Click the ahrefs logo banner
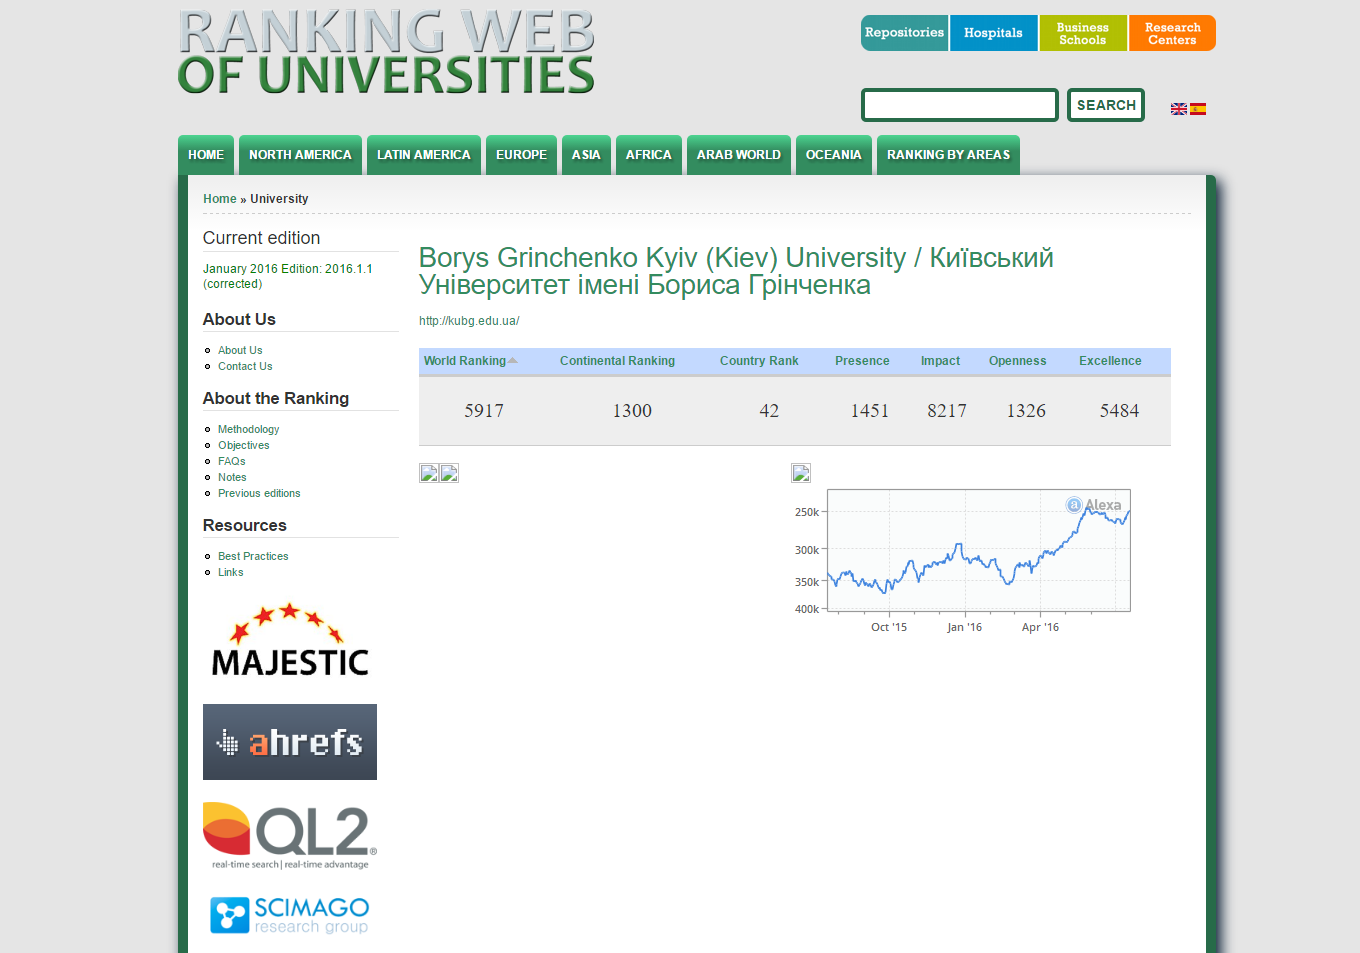The image size is (1360, 953). click(290, 742)
